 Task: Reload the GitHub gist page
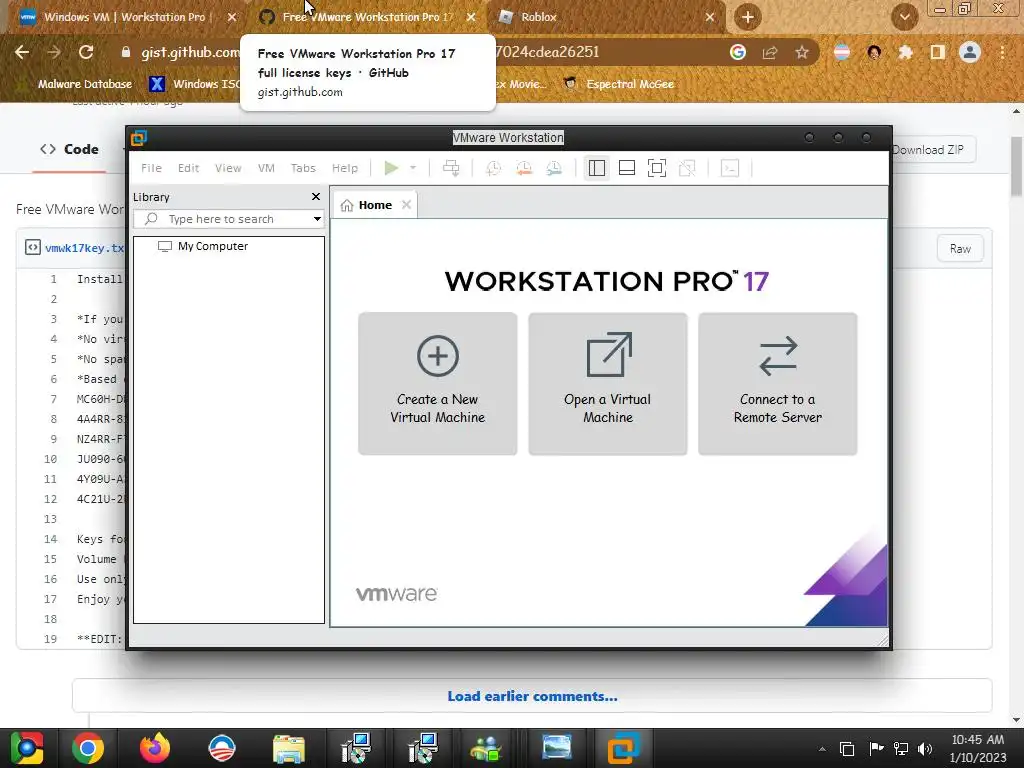click(x=86, y=52)
